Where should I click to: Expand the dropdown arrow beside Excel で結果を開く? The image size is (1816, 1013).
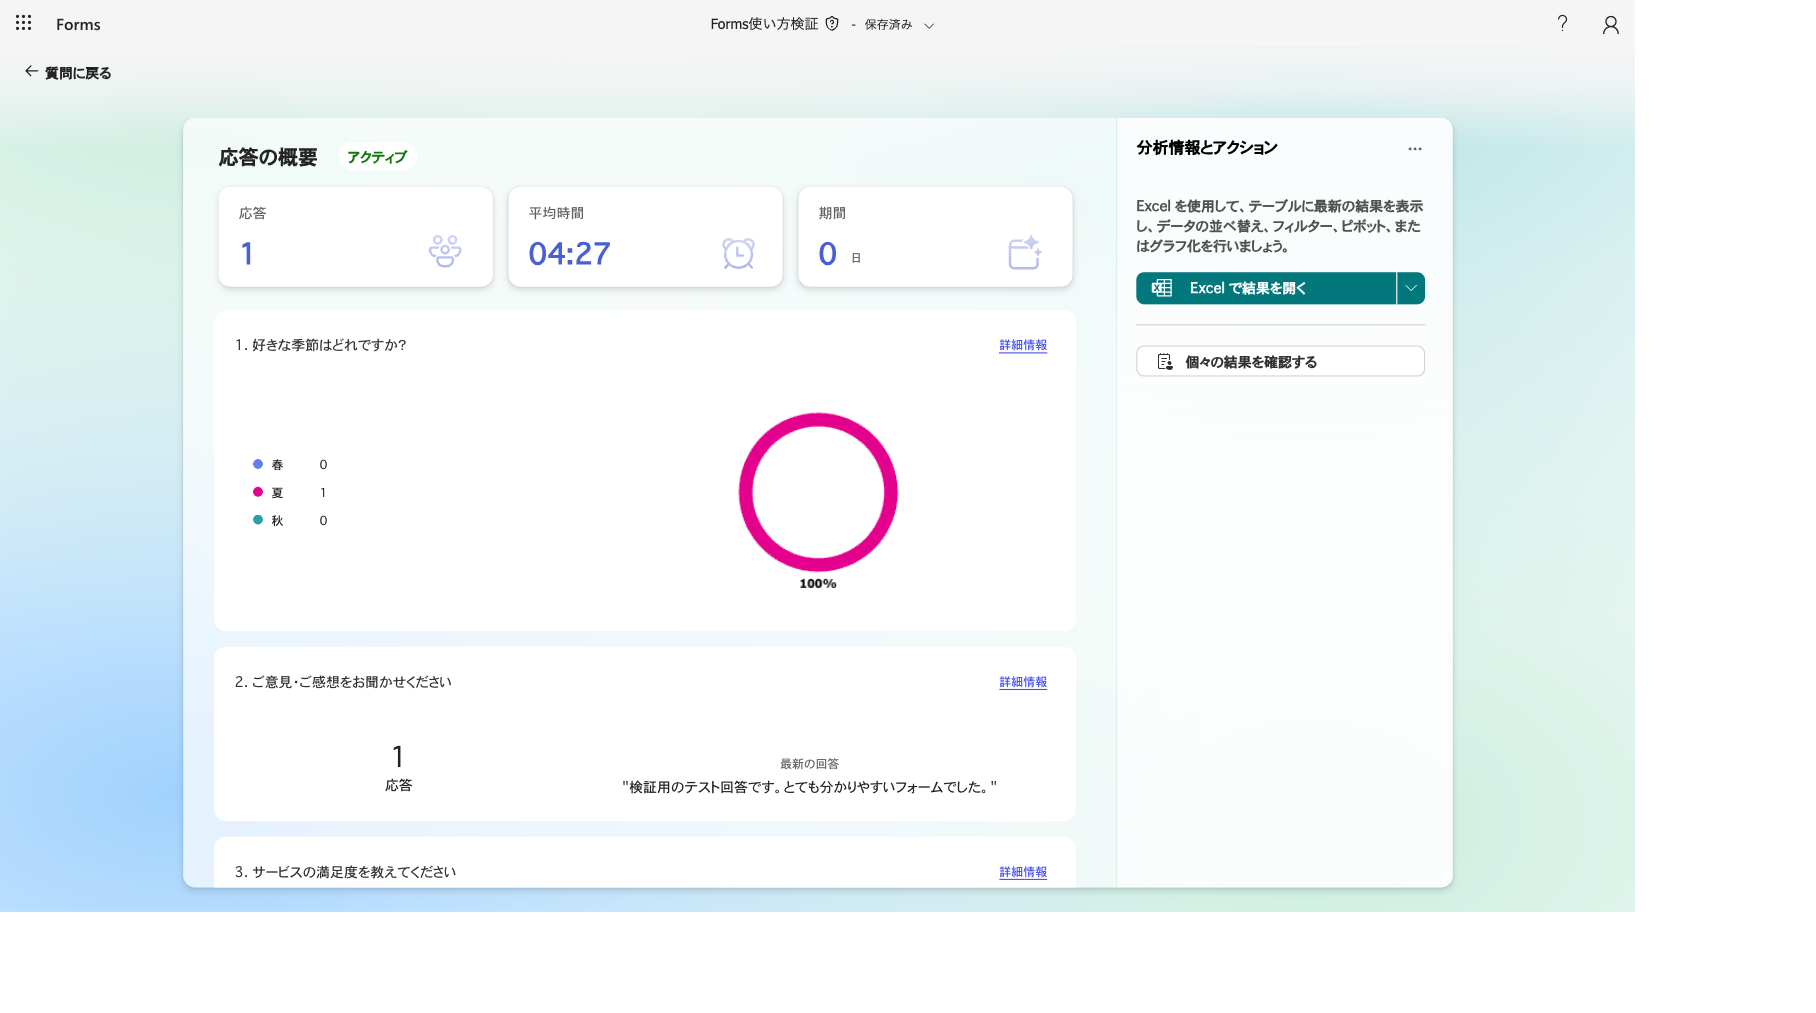(x=1411, y=288)
